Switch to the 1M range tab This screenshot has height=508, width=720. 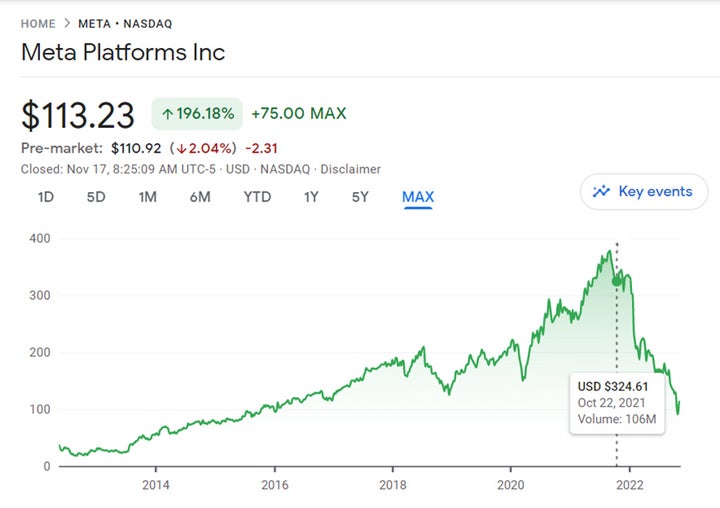(x=147, y=197)
